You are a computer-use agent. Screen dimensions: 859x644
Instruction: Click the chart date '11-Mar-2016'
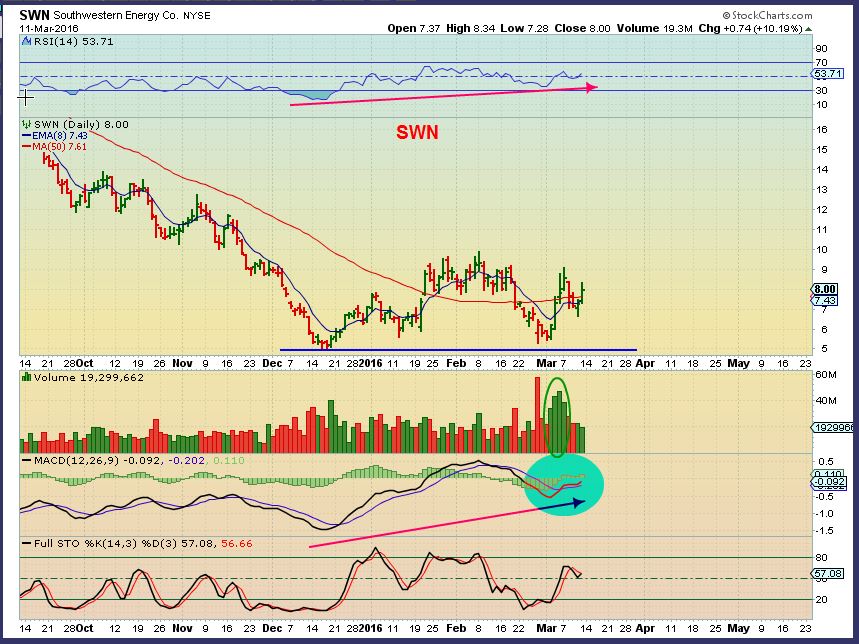[x=49, y=28]
